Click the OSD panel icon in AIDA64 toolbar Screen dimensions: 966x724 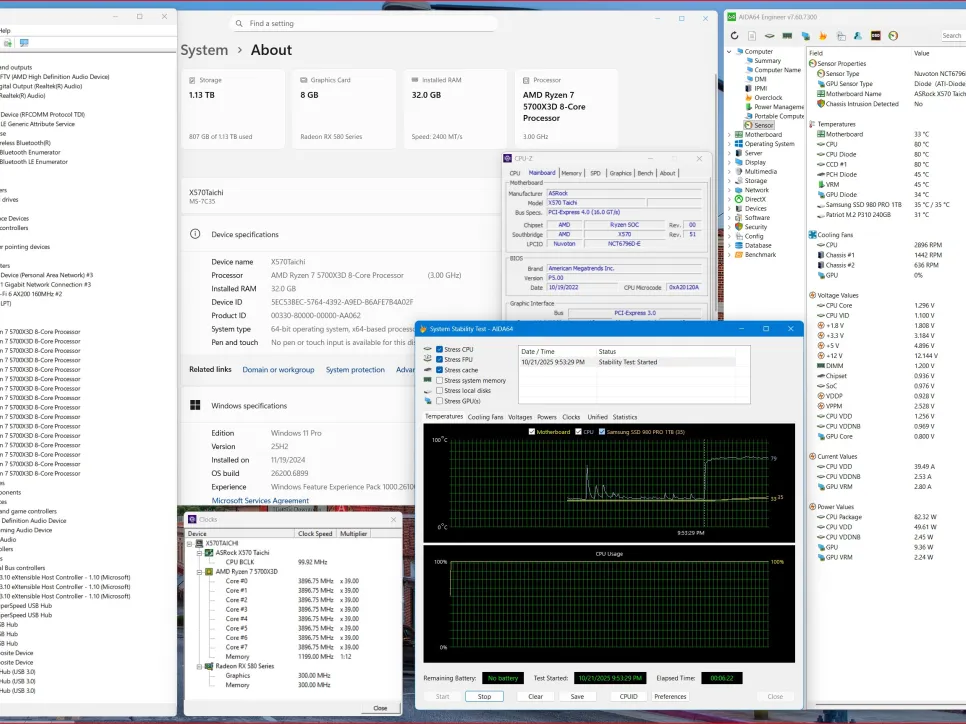coord(876,36)
